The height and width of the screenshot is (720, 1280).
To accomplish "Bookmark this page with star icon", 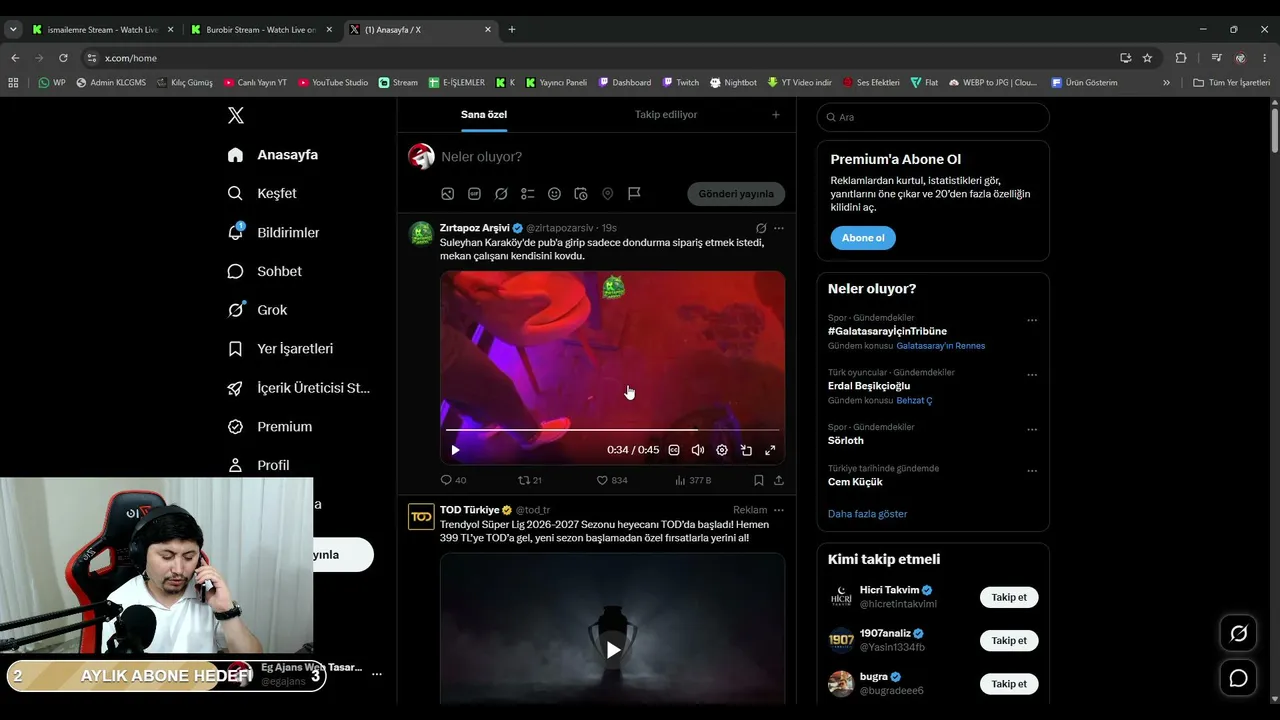I will point(1147,58).
